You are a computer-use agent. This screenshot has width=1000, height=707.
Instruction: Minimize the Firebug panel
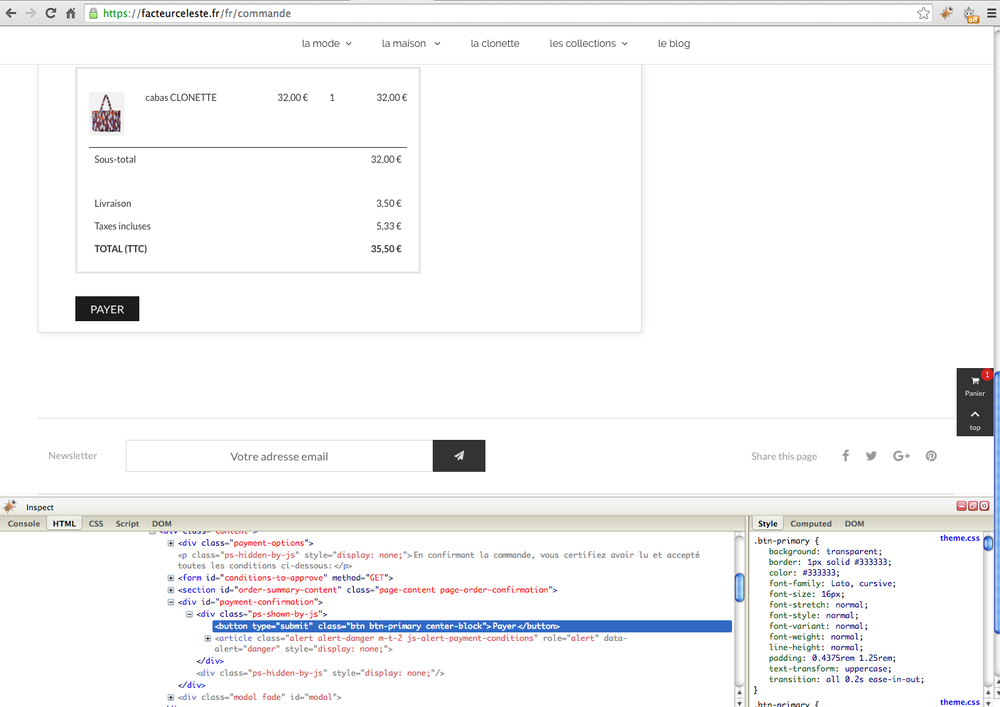[x=961, y=506]
